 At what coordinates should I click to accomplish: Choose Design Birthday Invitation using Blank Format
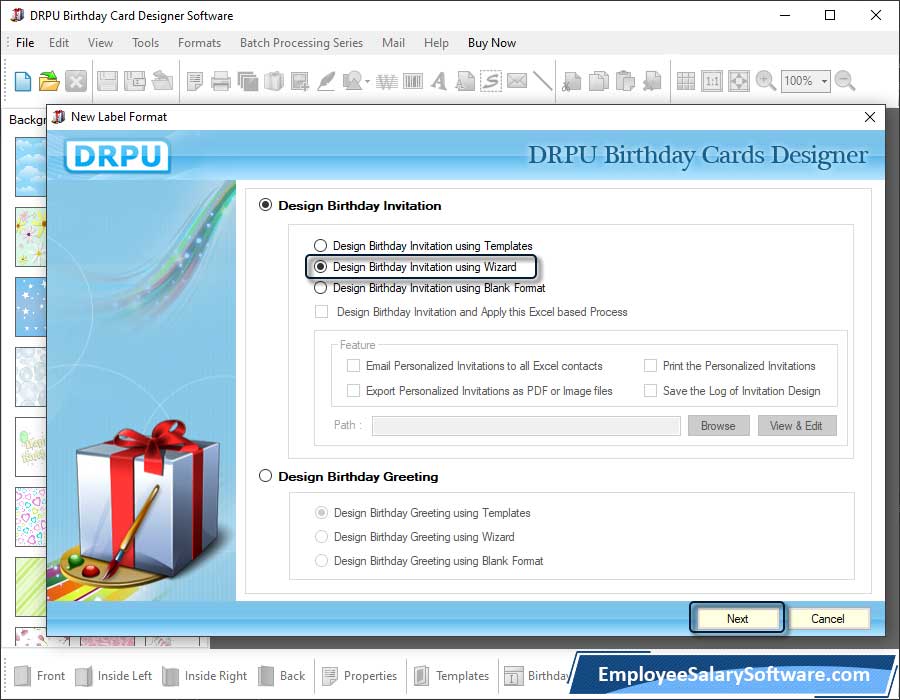(x=320, y=288)
